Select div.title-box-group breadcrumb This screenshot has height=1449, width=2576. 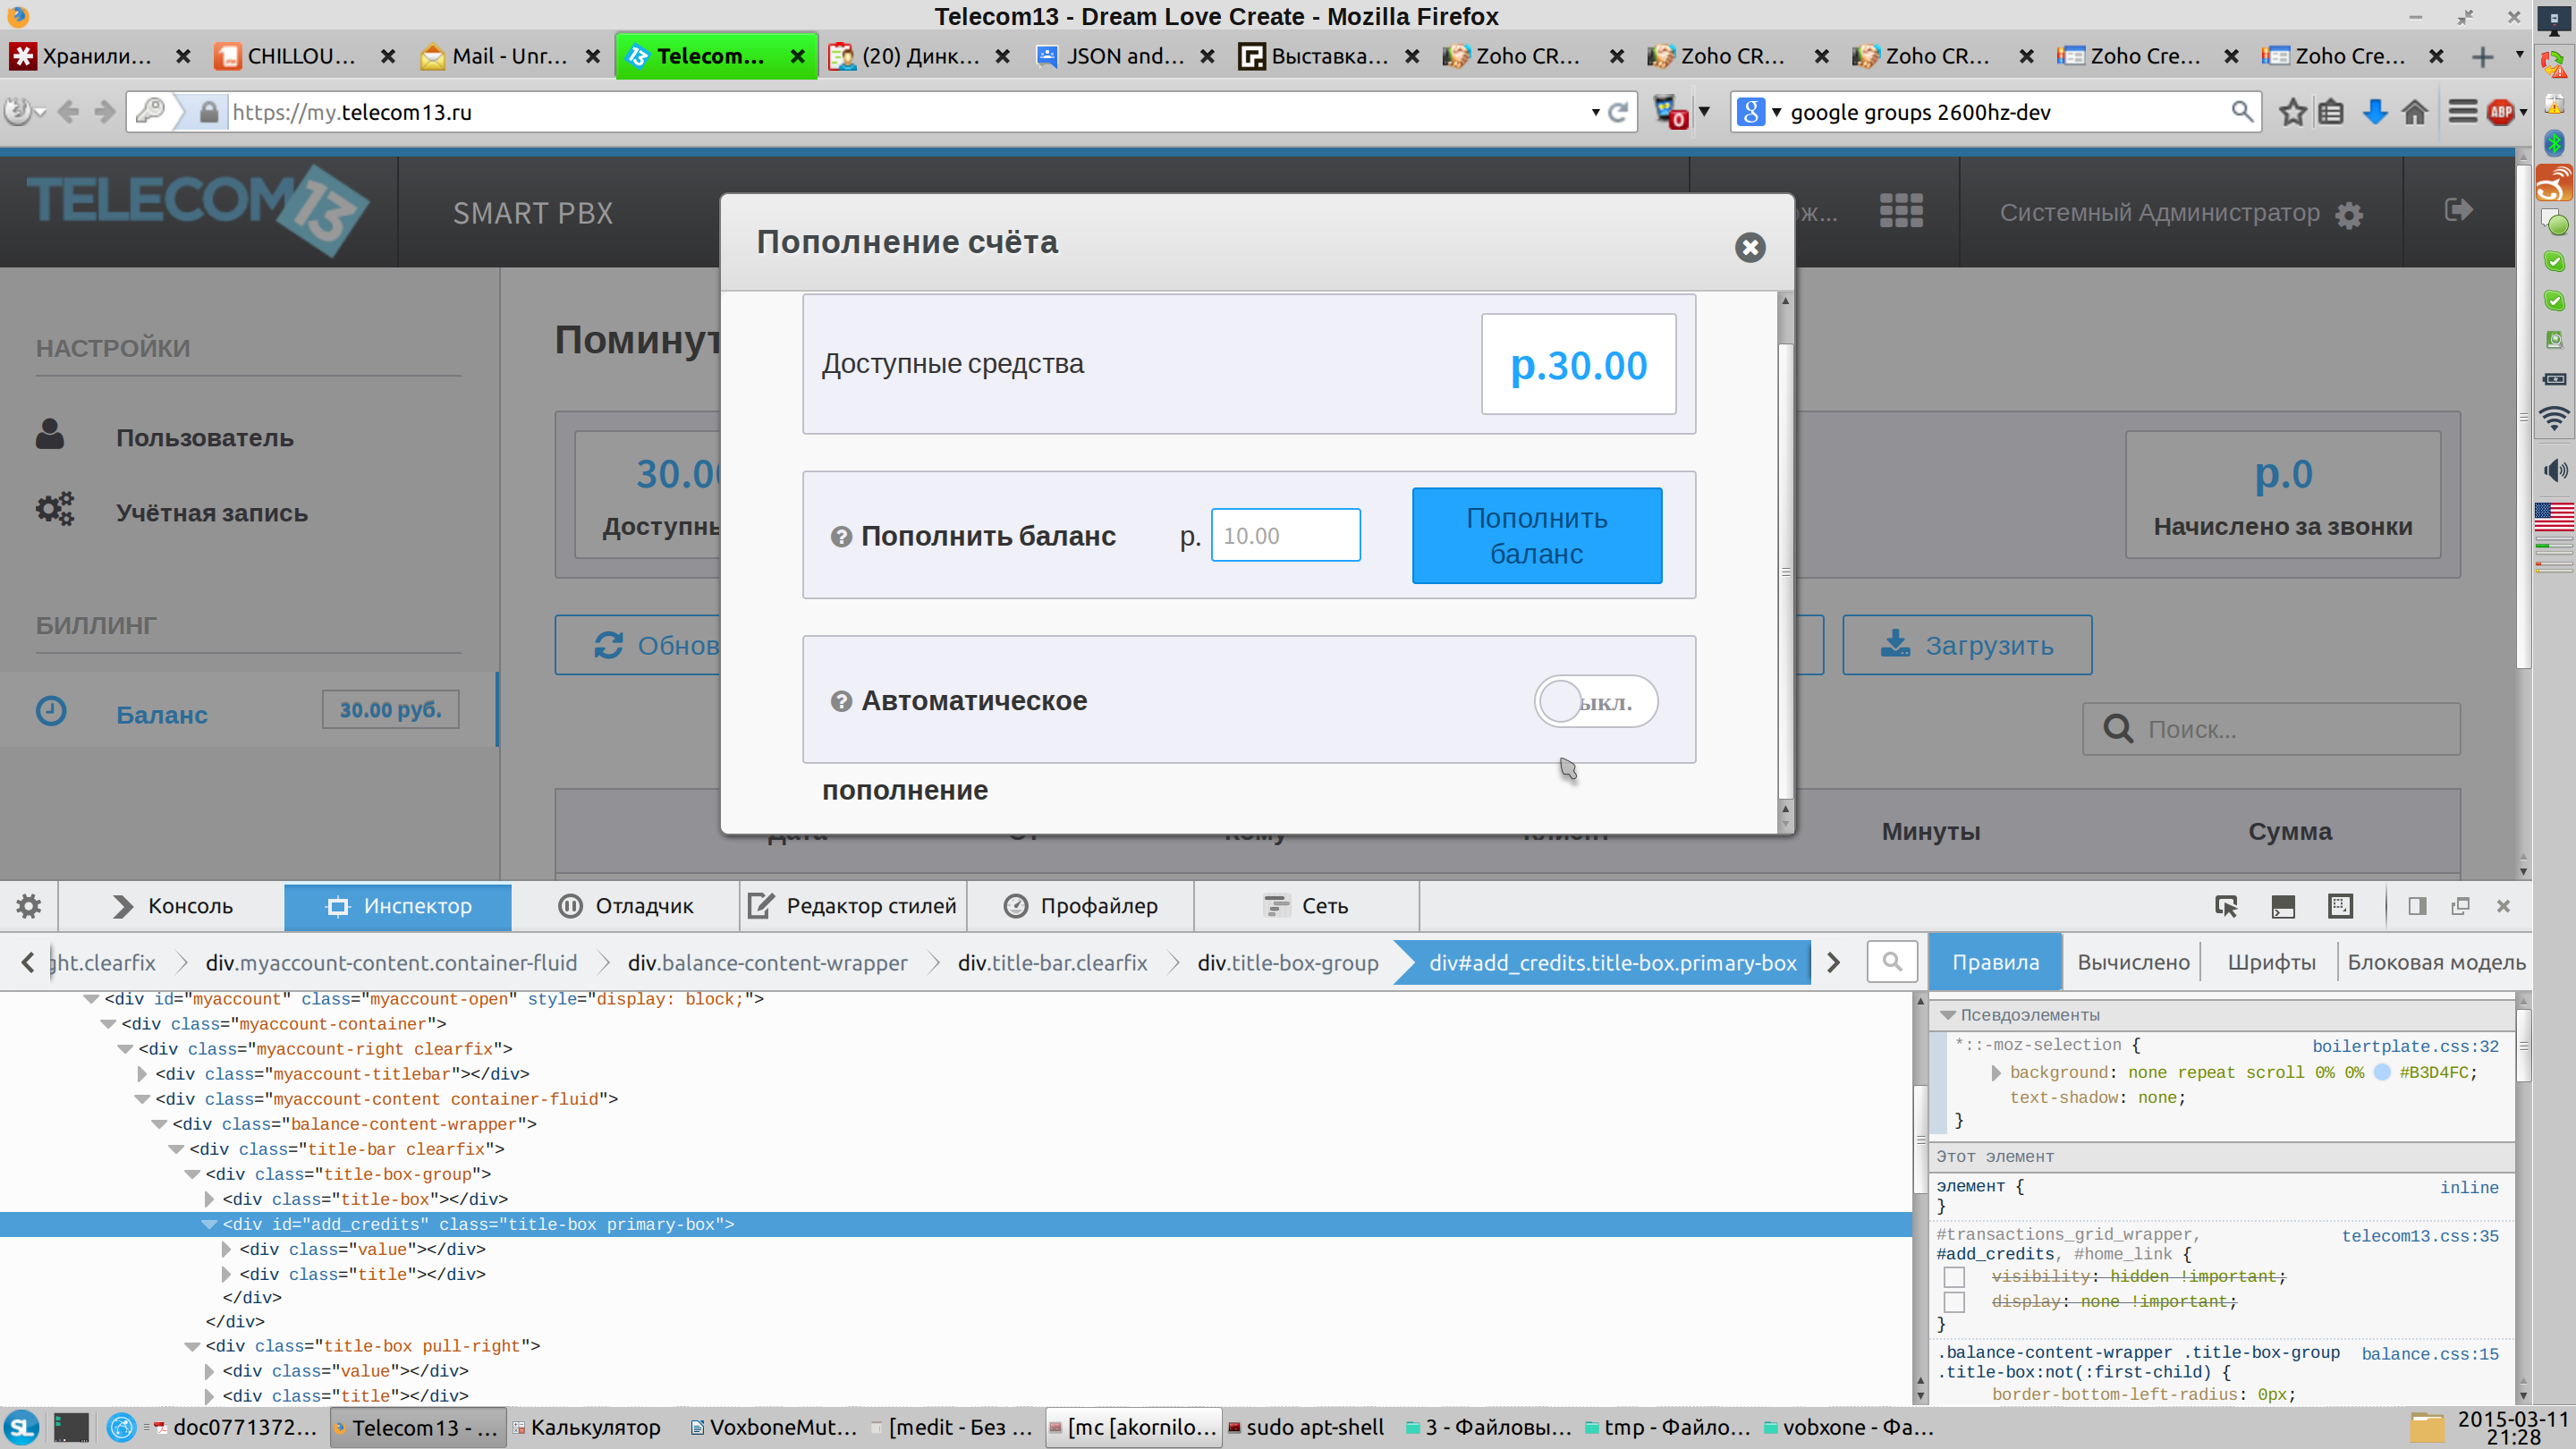click(1287, 962)
